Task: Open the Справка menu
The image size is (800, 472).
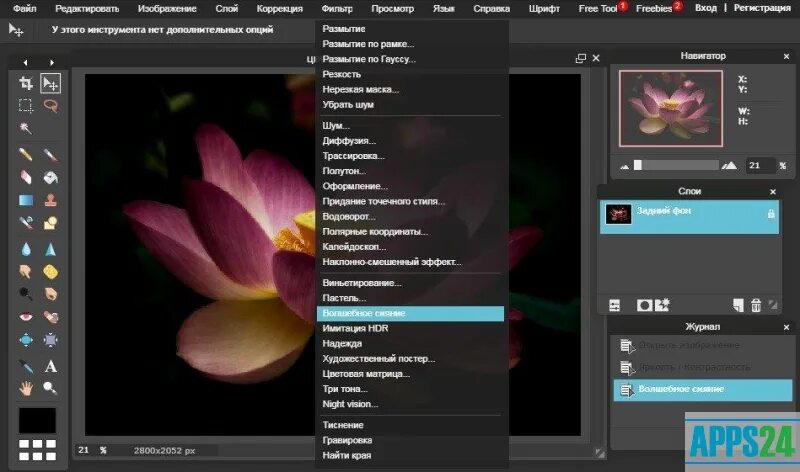Action: 491,8
